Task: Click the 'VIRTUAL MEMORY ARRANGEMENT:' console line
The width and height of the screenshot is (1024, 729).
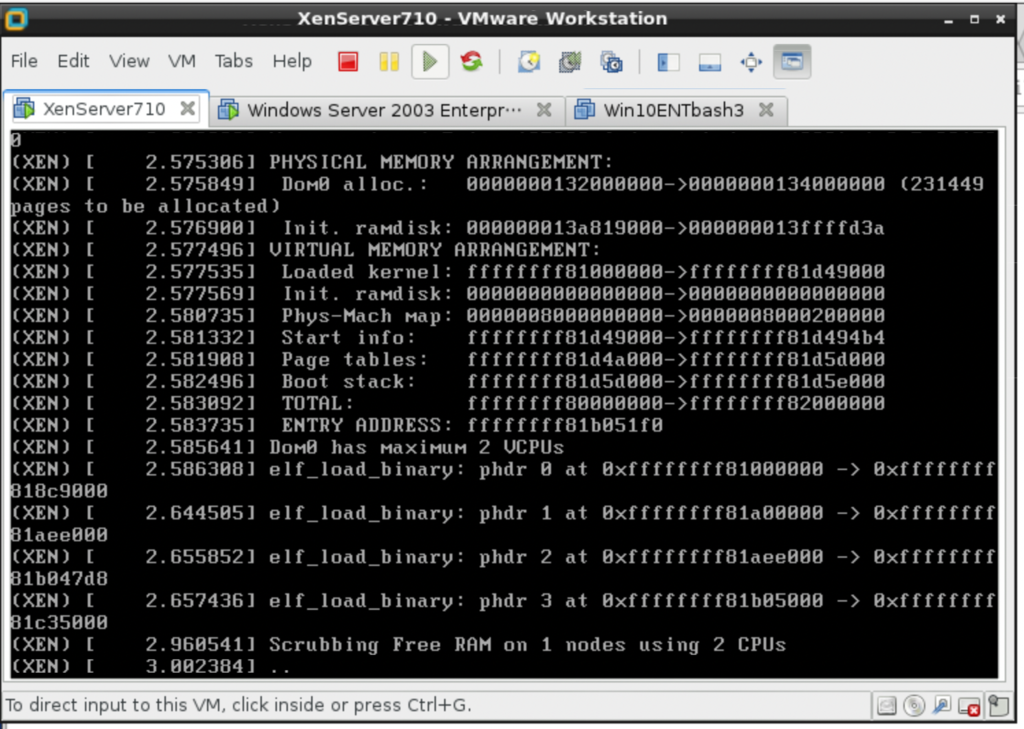Action: tap(305, 250)
